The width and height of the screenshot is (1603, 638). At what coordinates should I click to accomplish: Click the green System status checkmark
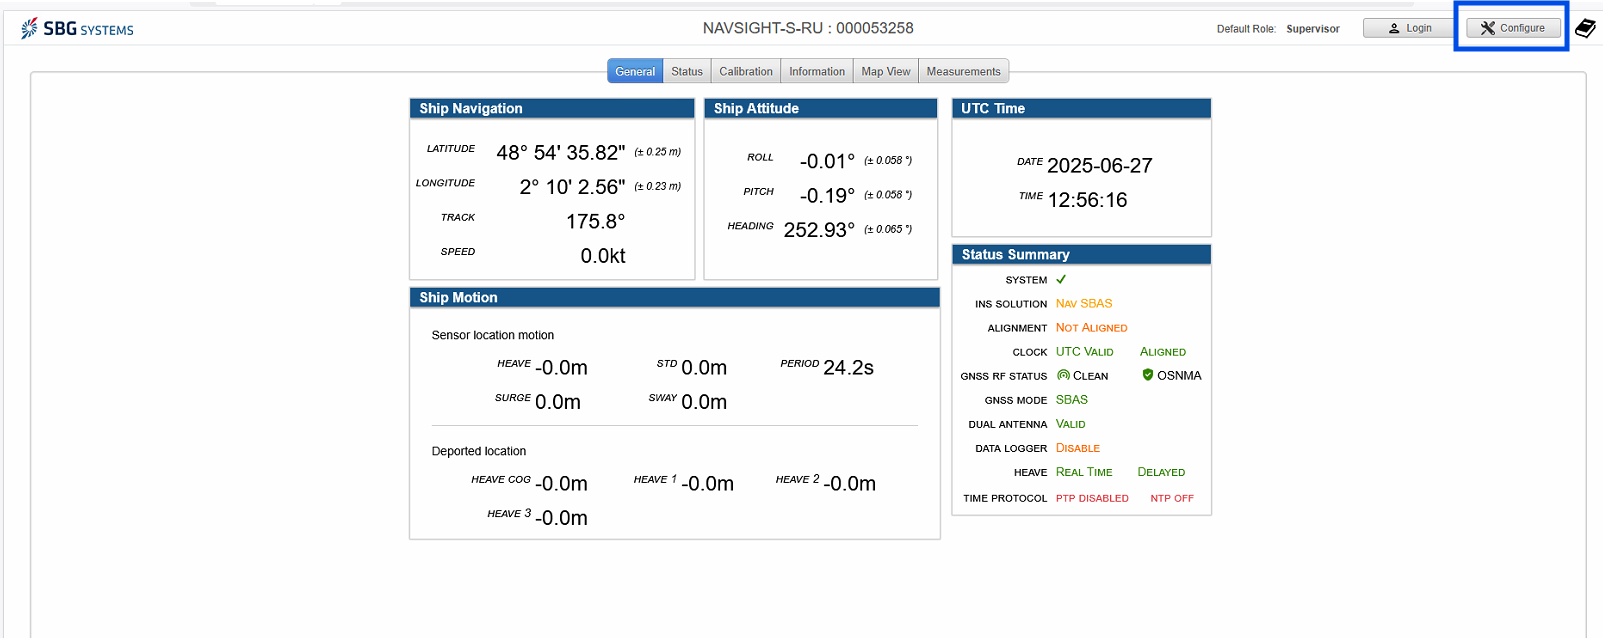point(1061,280)
